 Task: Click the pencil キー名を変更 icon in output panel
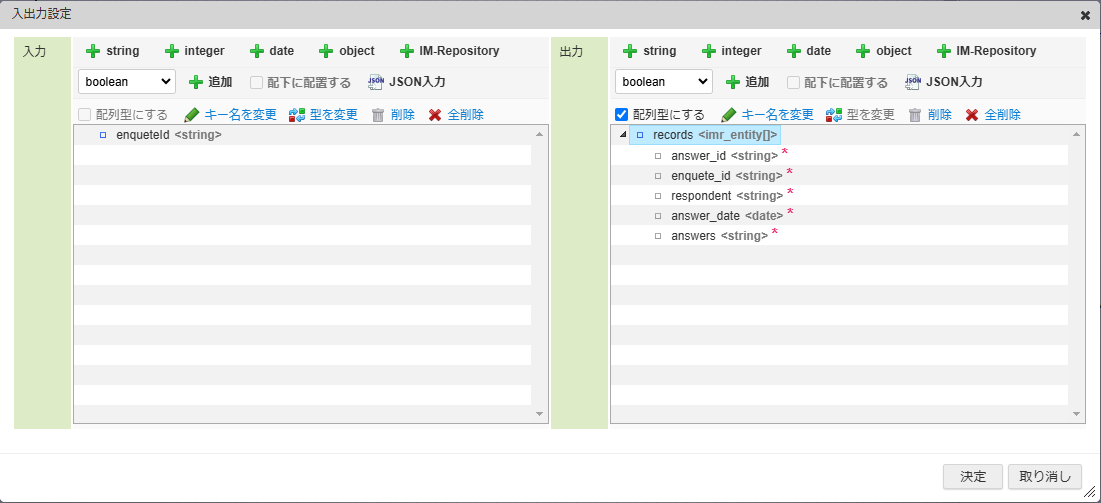pyautogui.click(x=729, y=115)
